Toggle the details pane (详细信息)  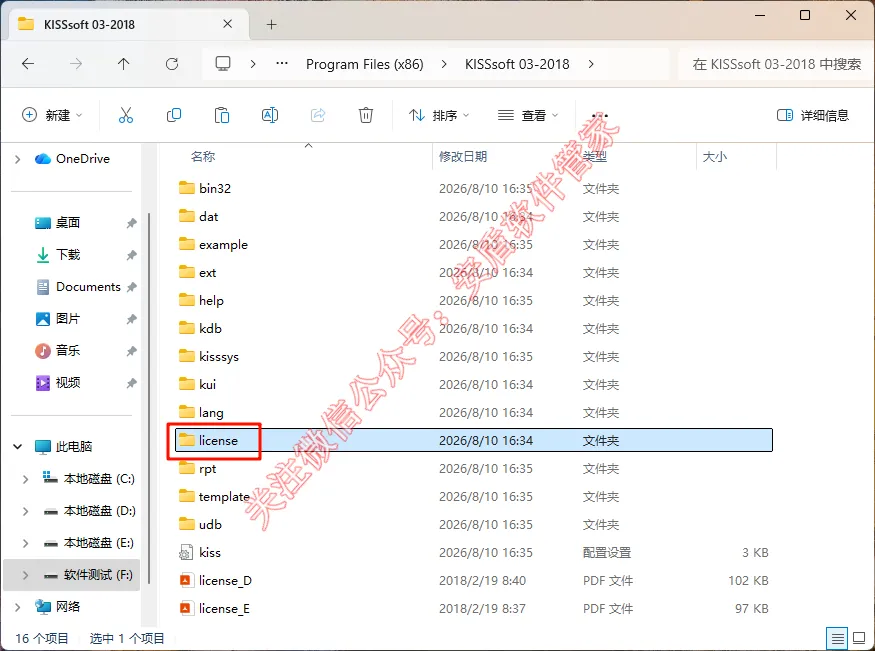click(x=812, y=115)
